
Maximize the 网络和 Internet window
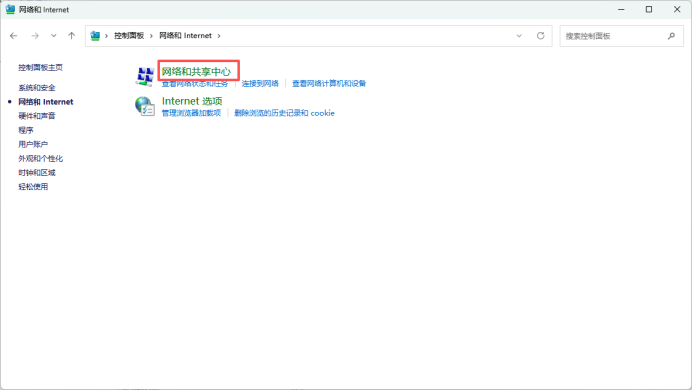[x=649, y=9]
